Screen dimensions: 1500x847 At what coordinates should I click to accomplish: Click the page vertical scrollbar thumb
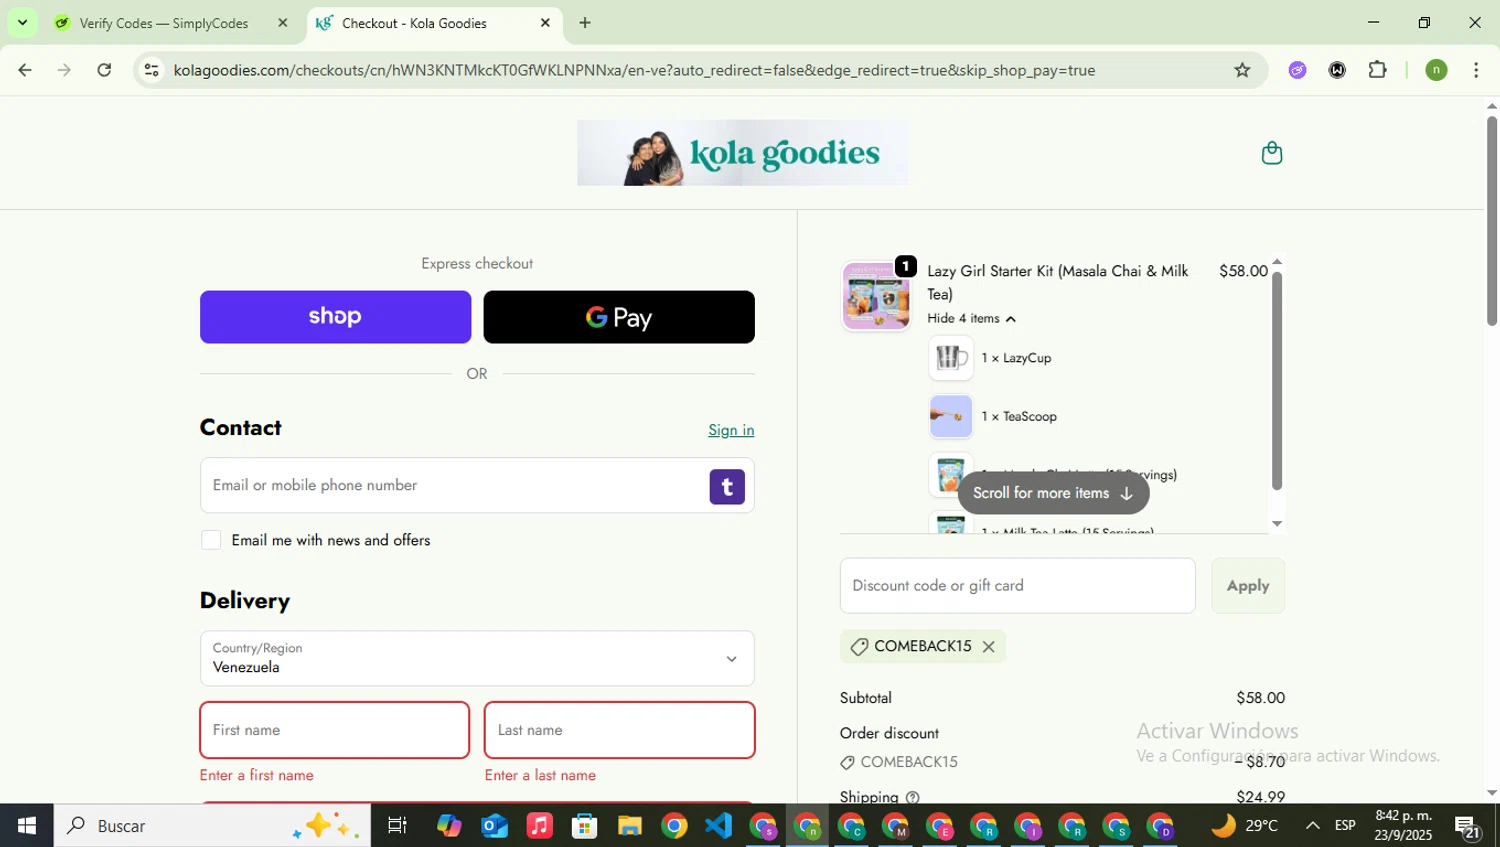(1492, 220)
